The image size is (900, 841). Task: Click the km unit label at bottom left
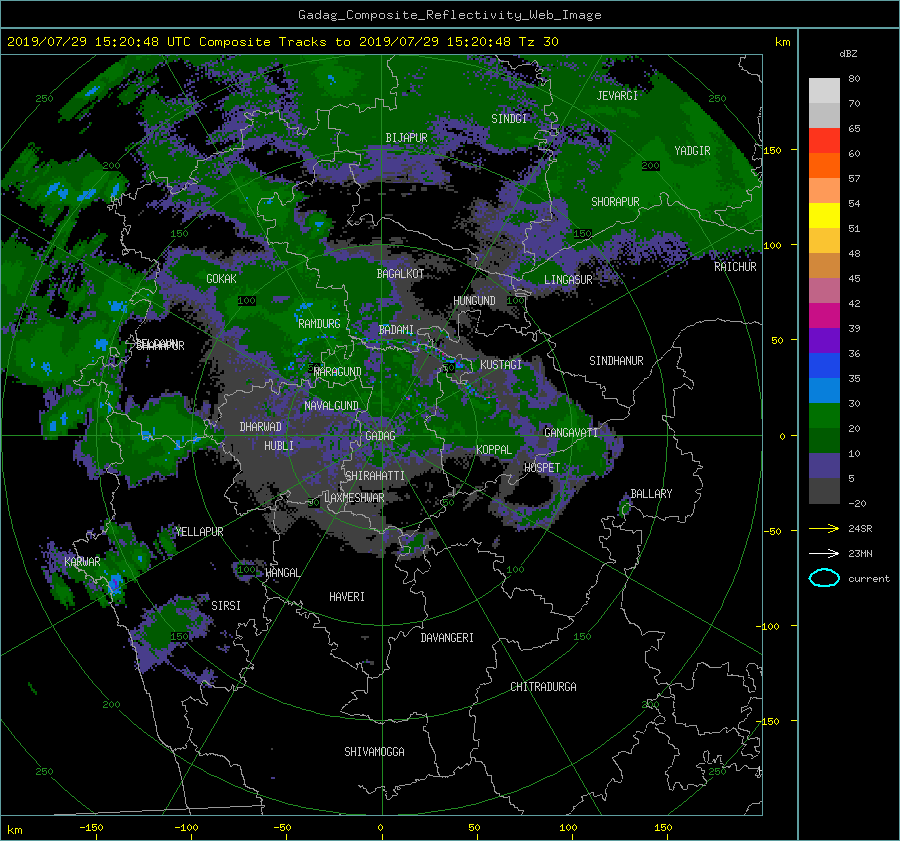pos(14,830)
